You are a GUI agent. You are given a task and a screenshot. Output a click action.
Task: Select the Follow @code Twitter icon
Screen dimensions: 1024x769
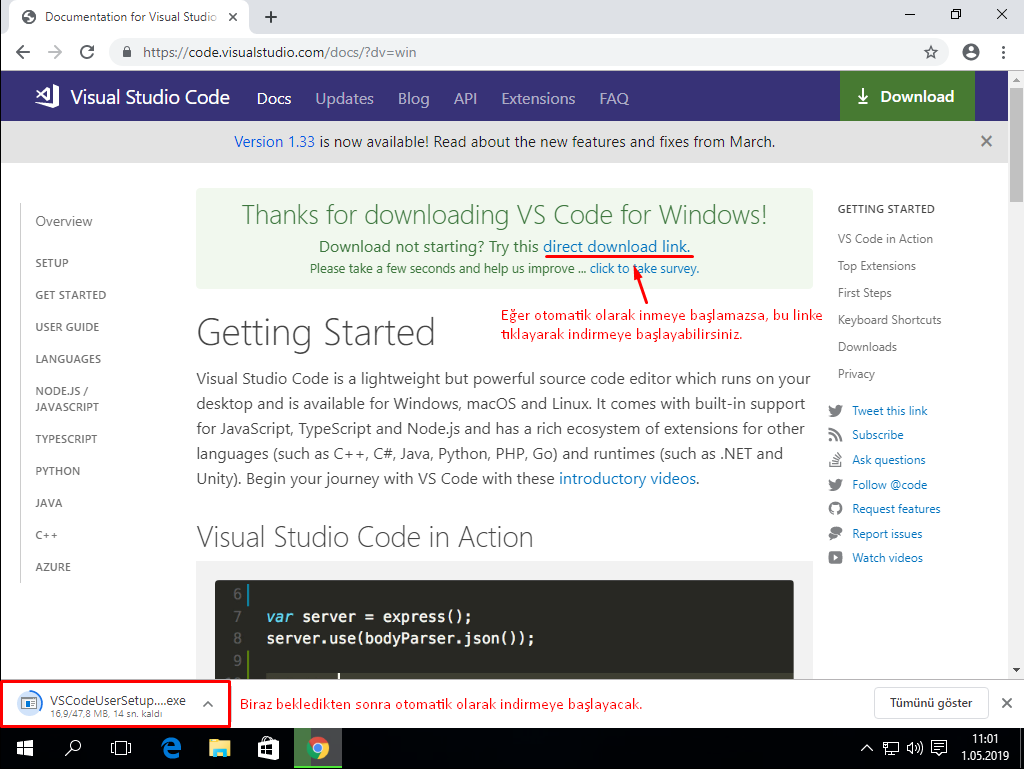(835, 484)
